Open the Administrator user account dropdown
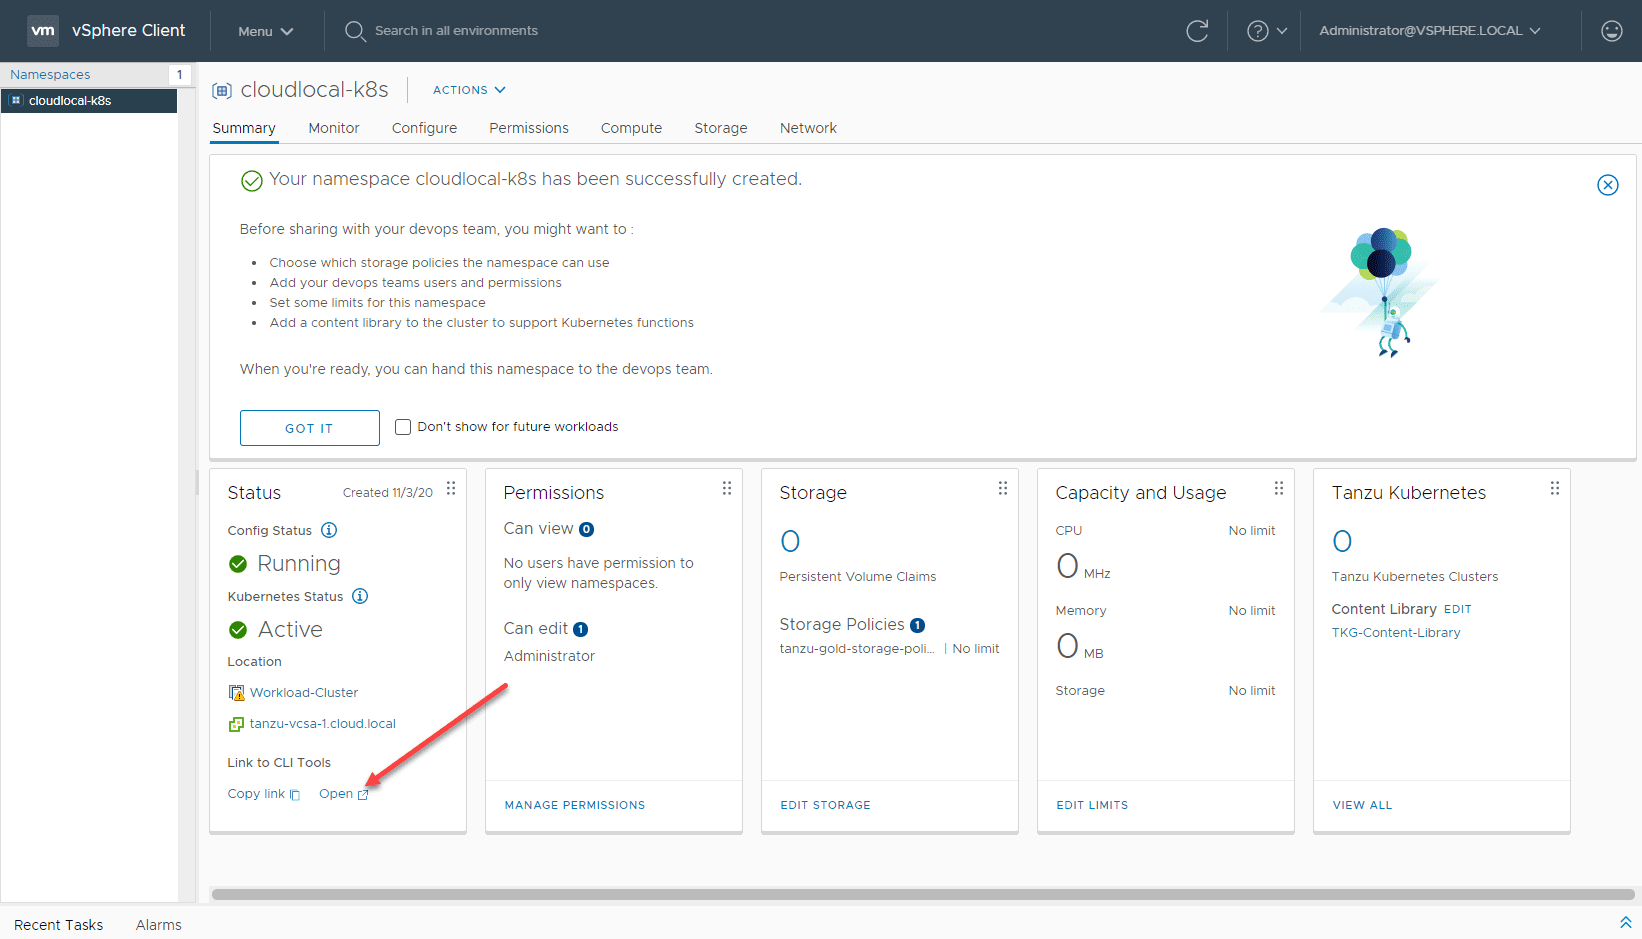The image size is (1642, 939). coord(1429,31)
